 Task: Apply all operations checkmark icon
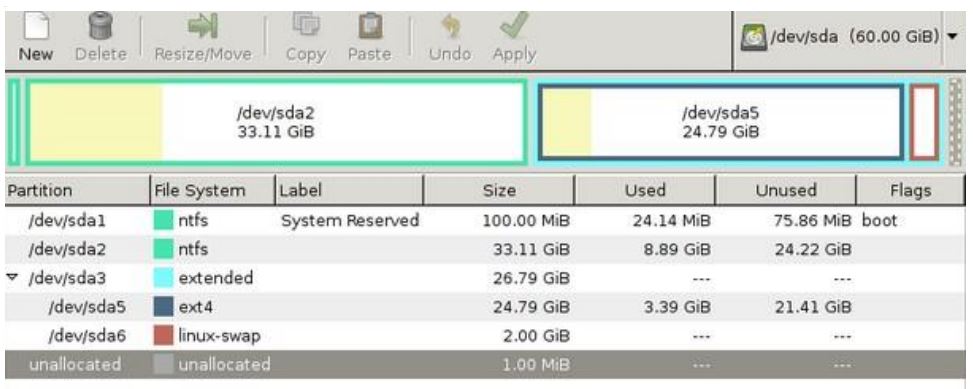[x=513, y=26]
